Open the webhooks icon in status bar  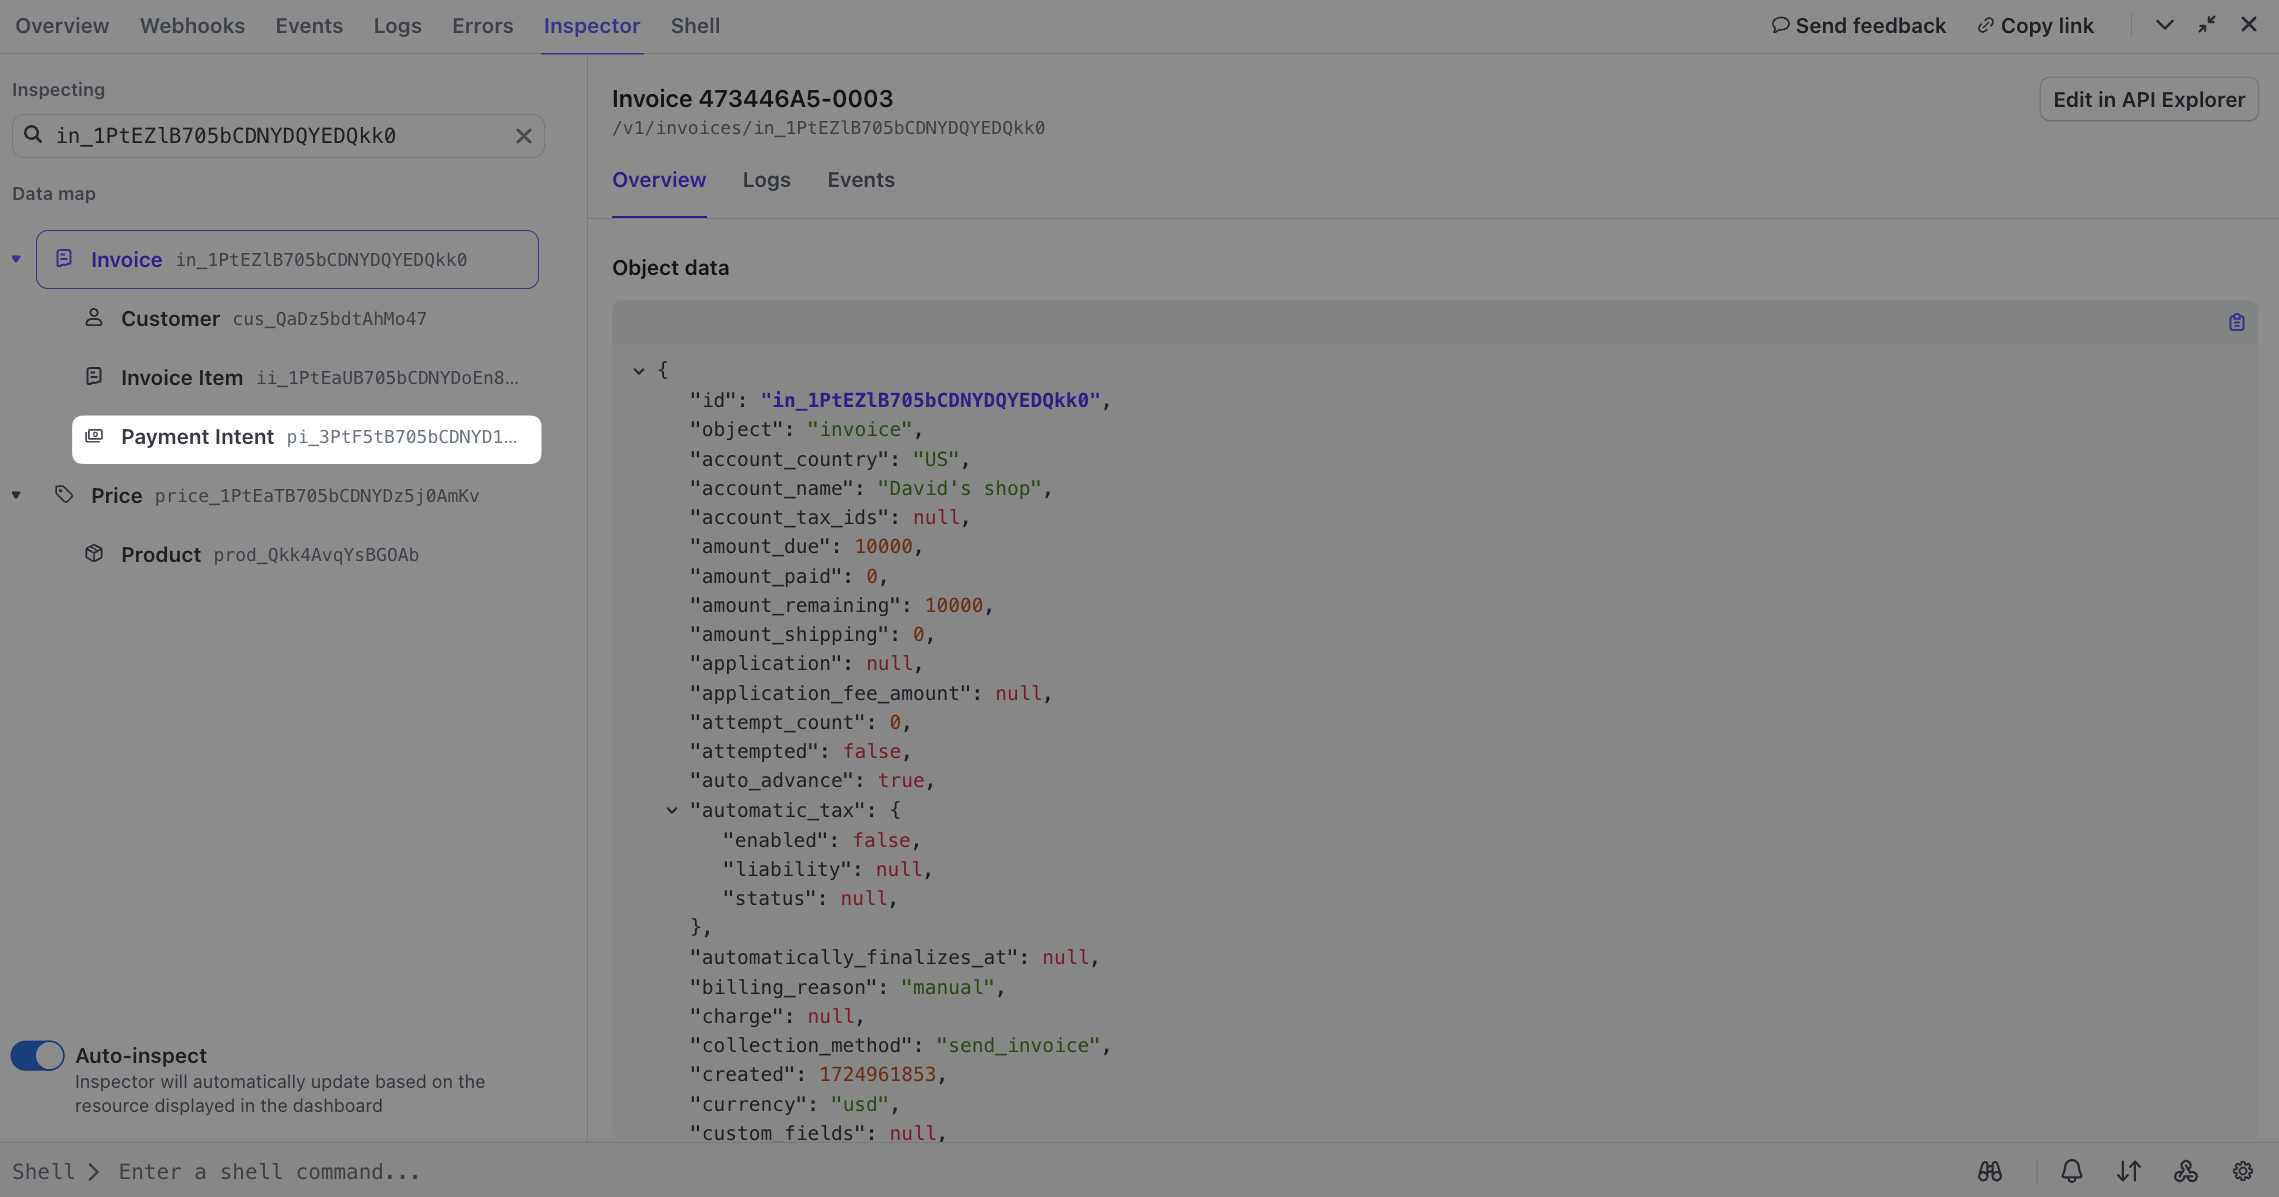click(2185, 1171)
